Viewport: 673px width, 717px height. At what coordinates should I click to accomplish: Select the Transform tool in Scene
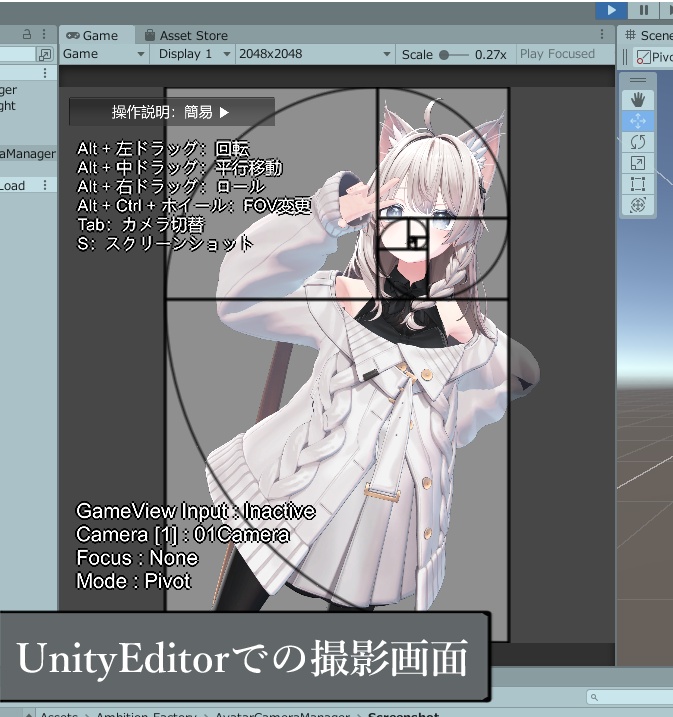pyautogui.click(x=638, y=205)
